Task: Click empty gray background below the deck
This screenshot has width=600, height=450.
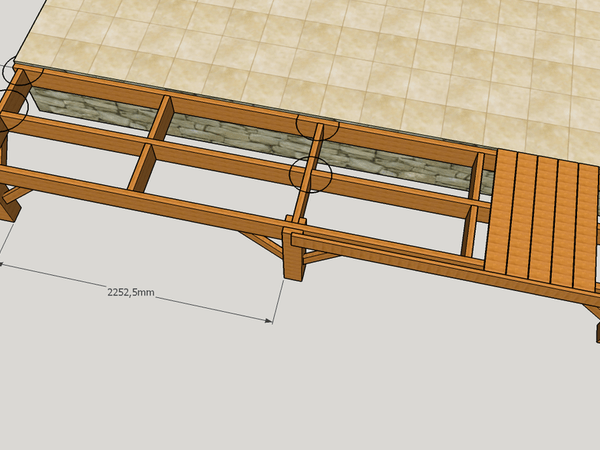Action: point(400,380)
